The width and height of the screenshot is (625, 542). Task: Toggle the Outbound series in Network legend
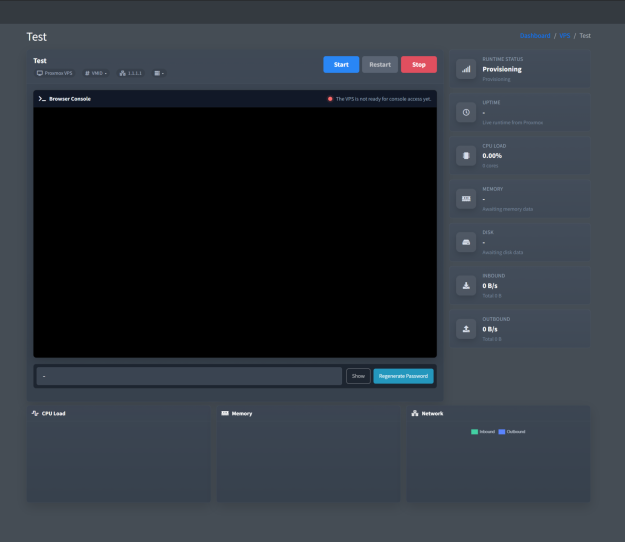point(511,431)
